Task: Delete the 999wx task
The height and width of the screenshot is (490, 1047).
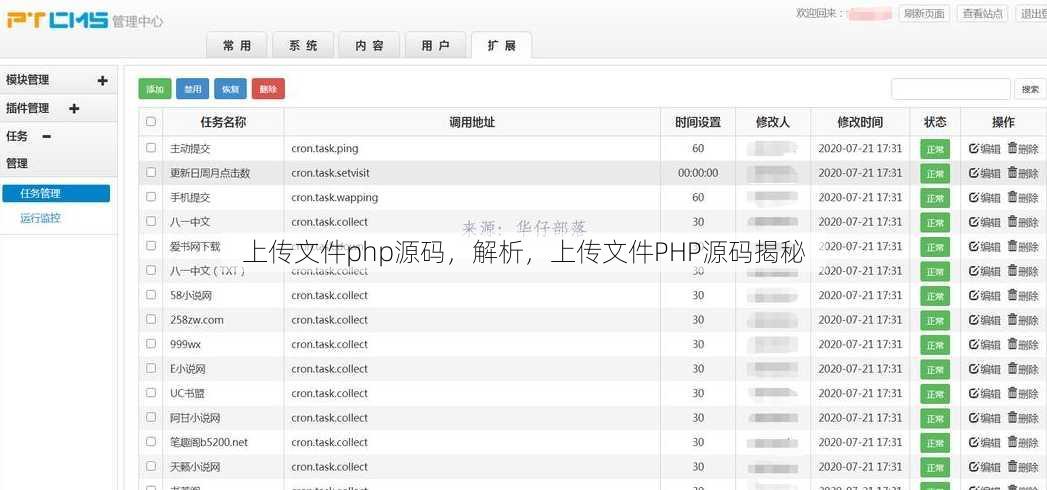Action: [x=1022, y=344]
